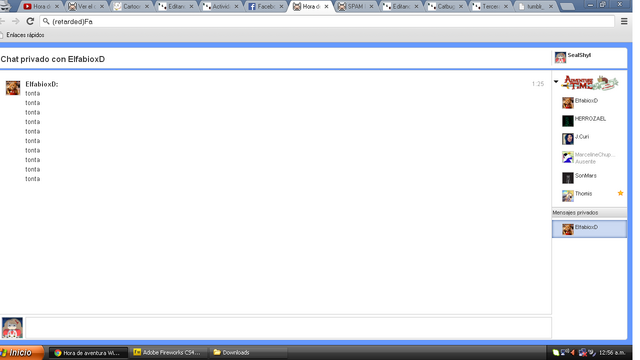The height and width of the screenshot is (360, 640).
Task: Click the orange star next to Thomis
Action: [x=620, y=193]
